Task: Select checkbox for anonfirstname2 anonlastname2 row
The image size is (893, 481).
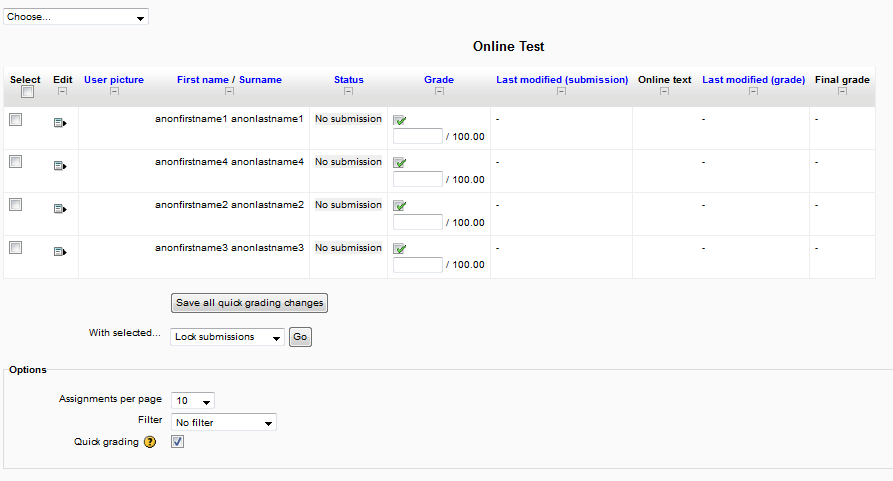Action: 16,205
